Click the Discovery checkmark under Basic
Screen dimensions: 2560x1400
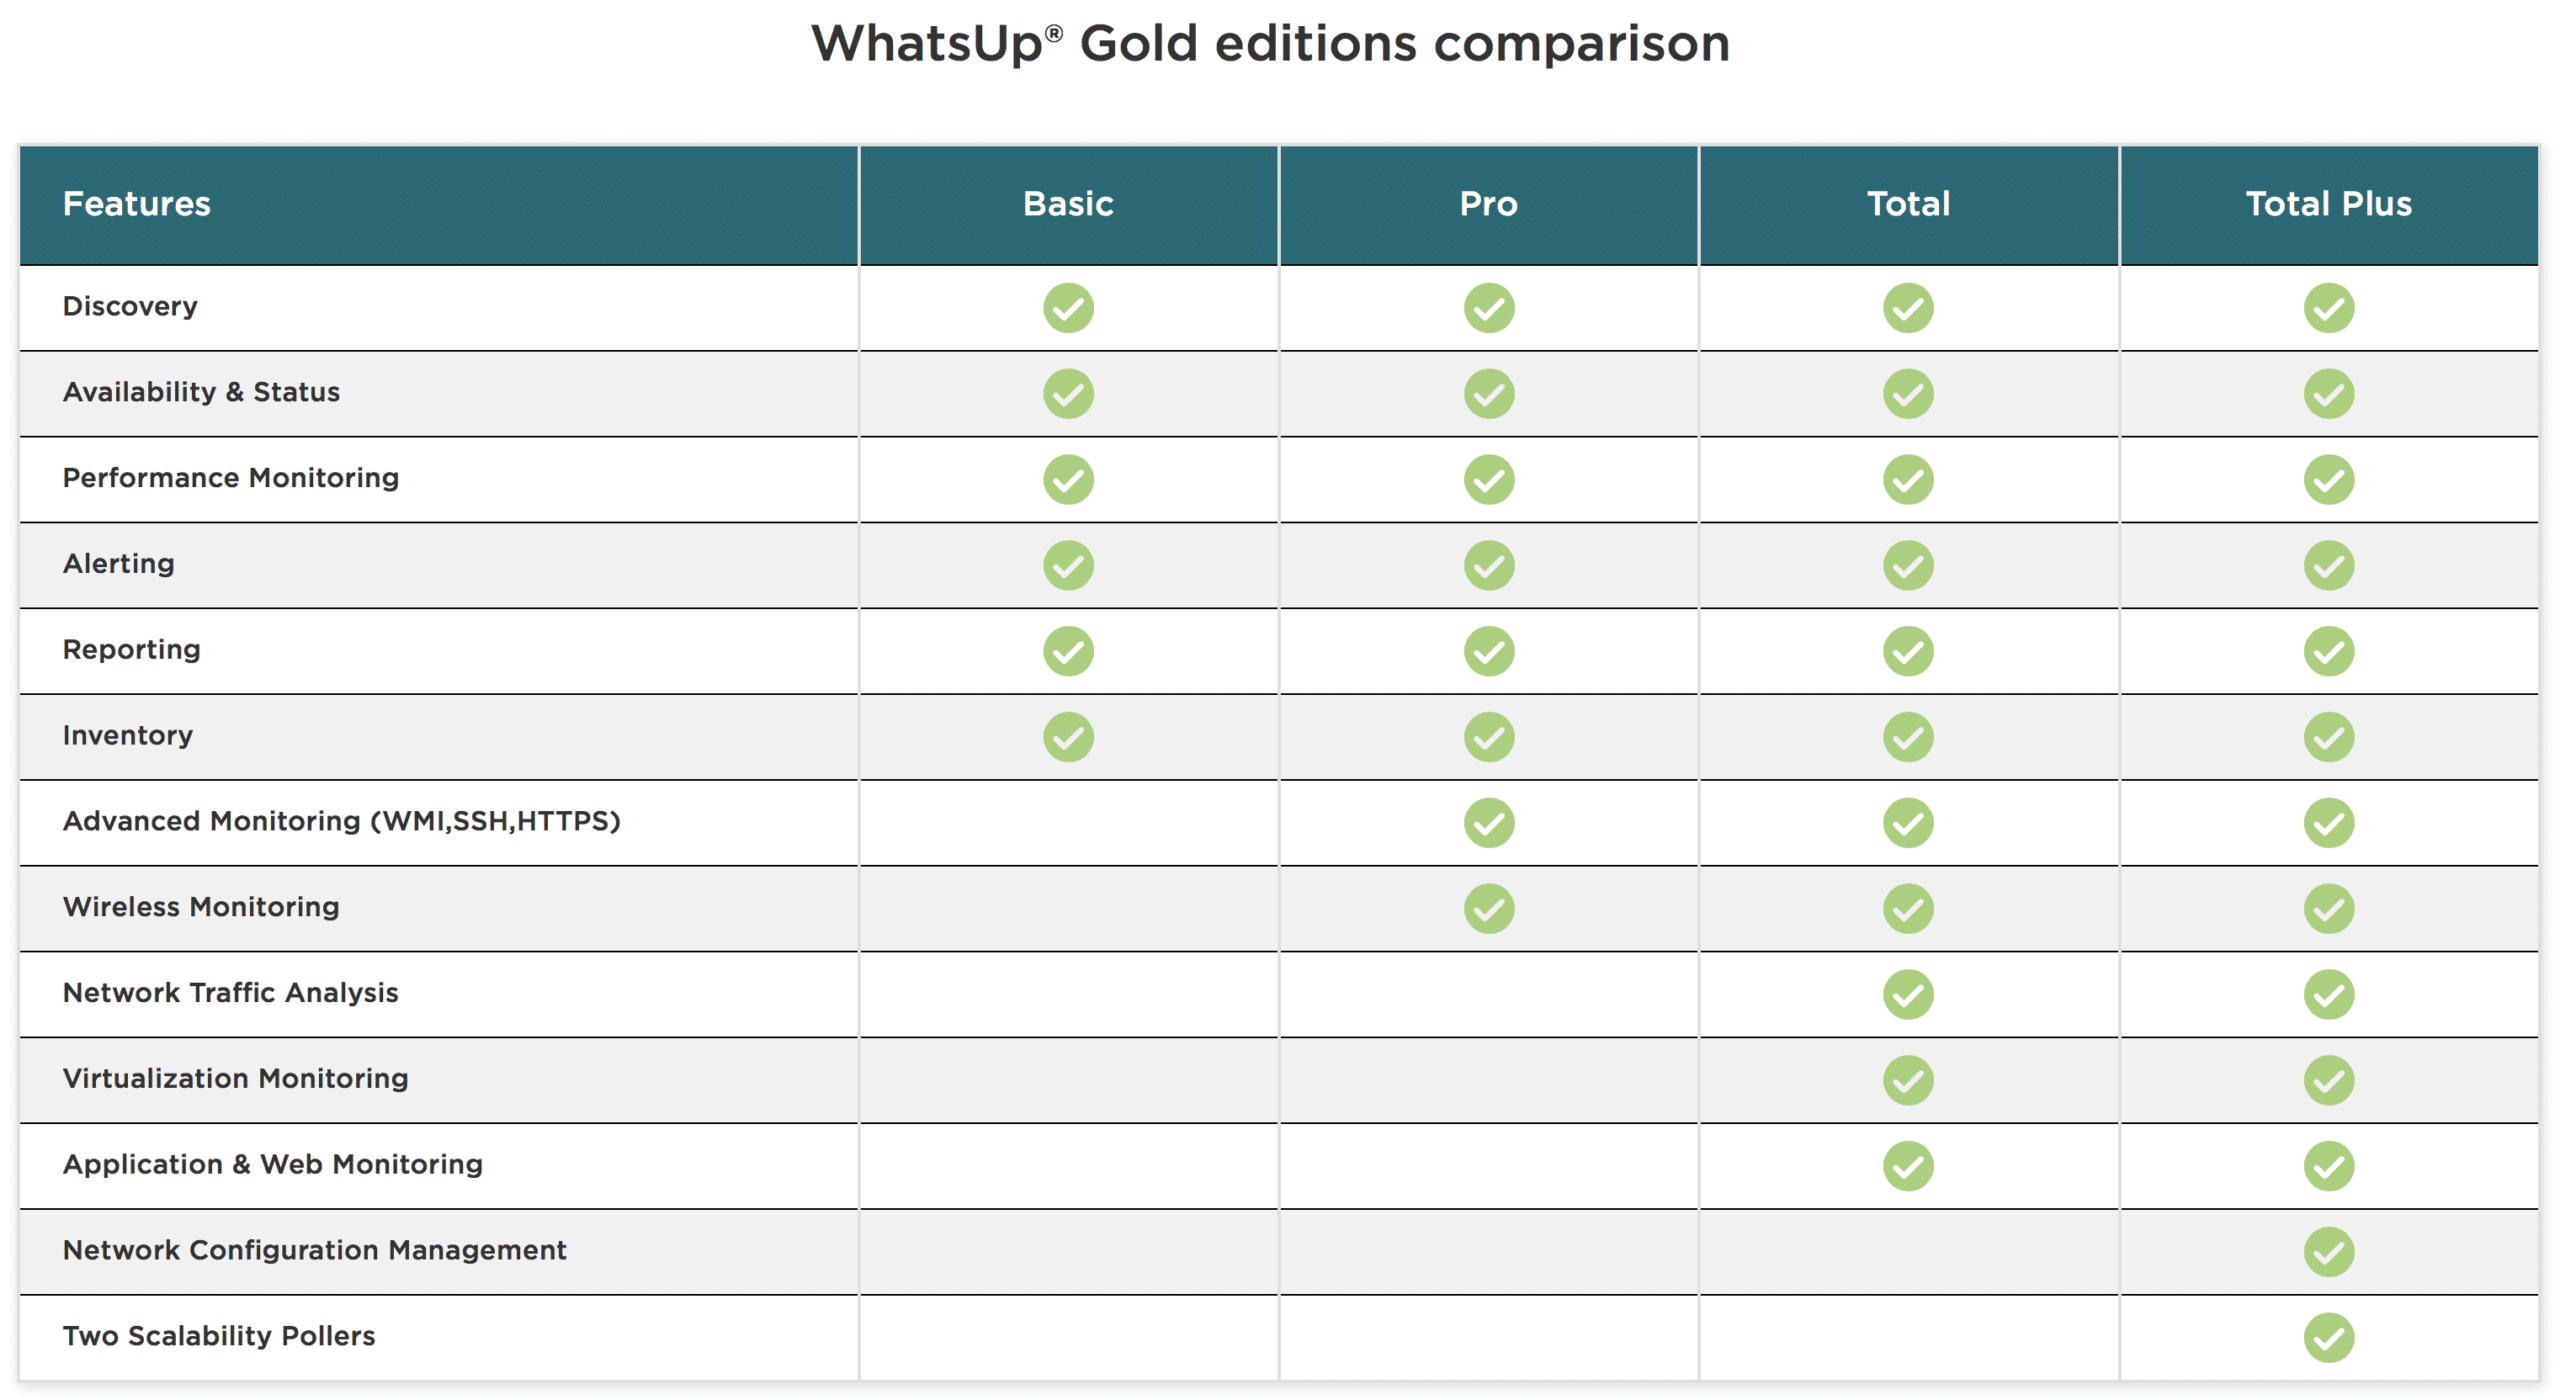click(1068, 308)
